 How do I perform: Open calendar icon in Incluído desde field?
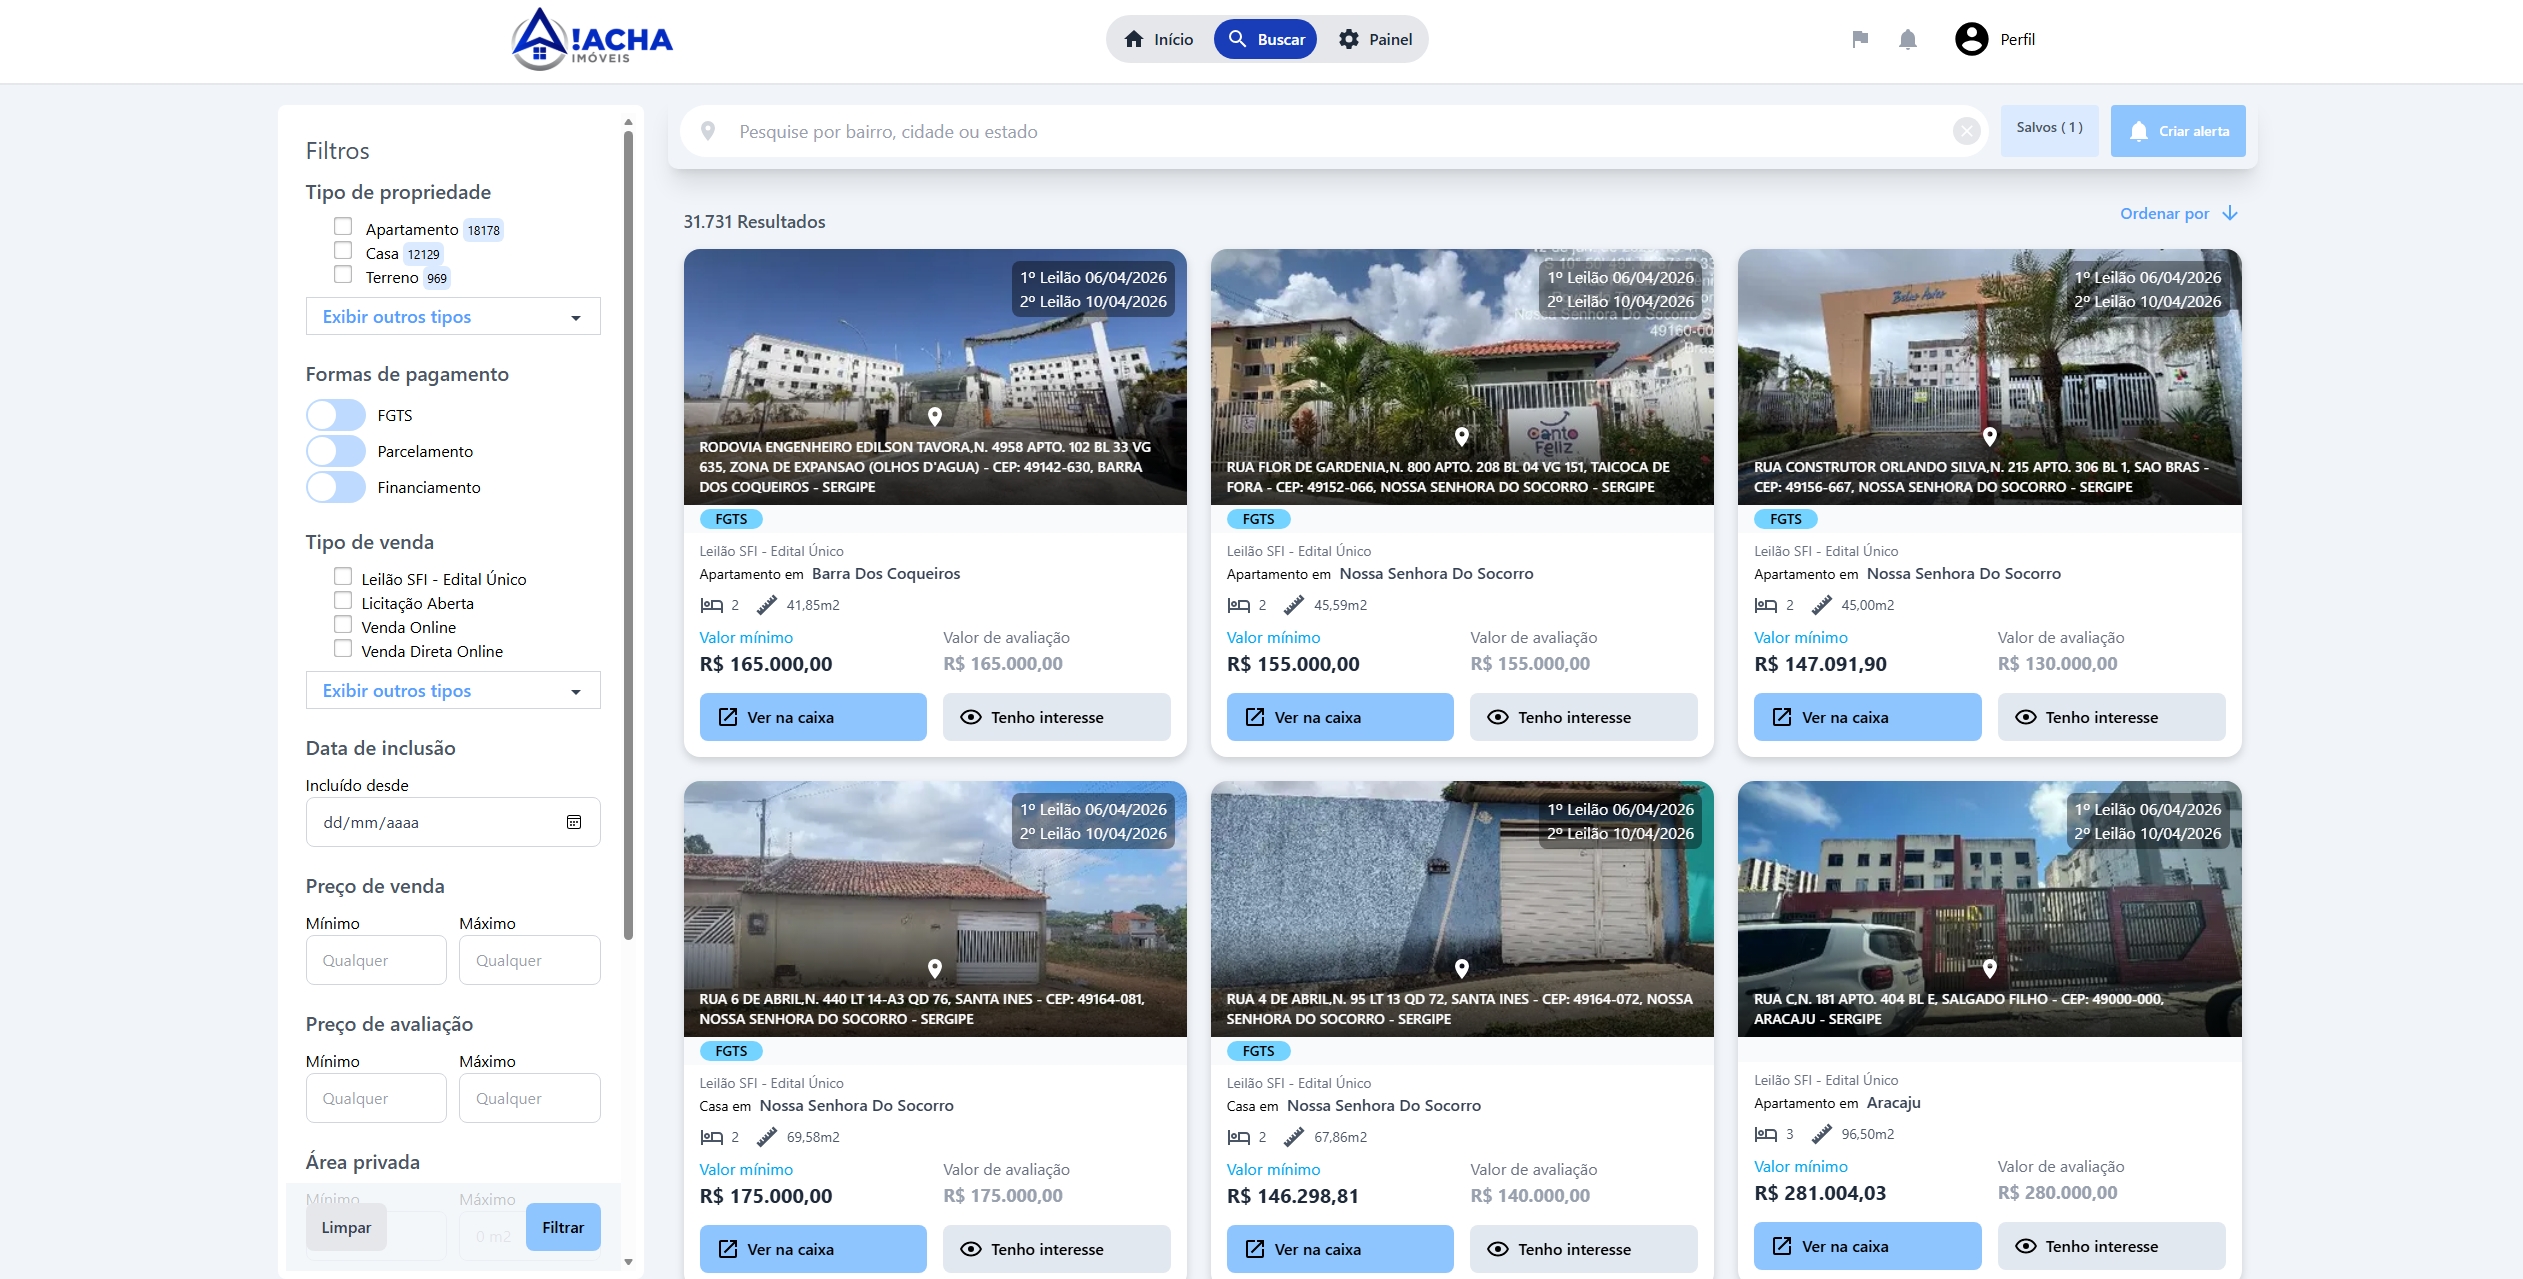coord(574,822)
